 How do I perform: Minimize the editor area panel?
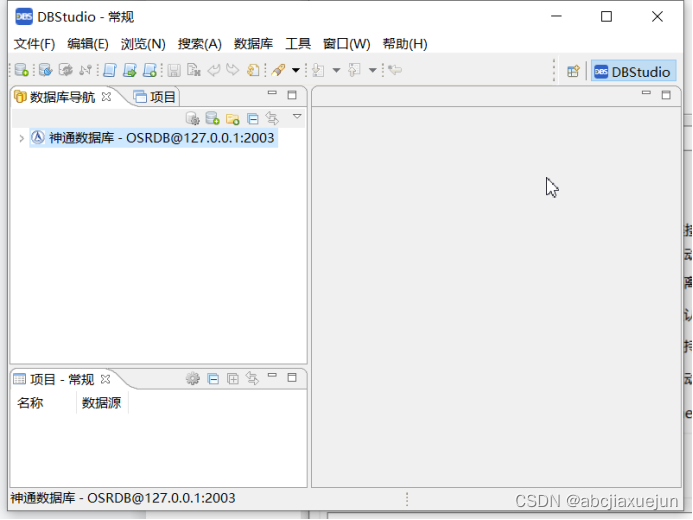point(646,93)
